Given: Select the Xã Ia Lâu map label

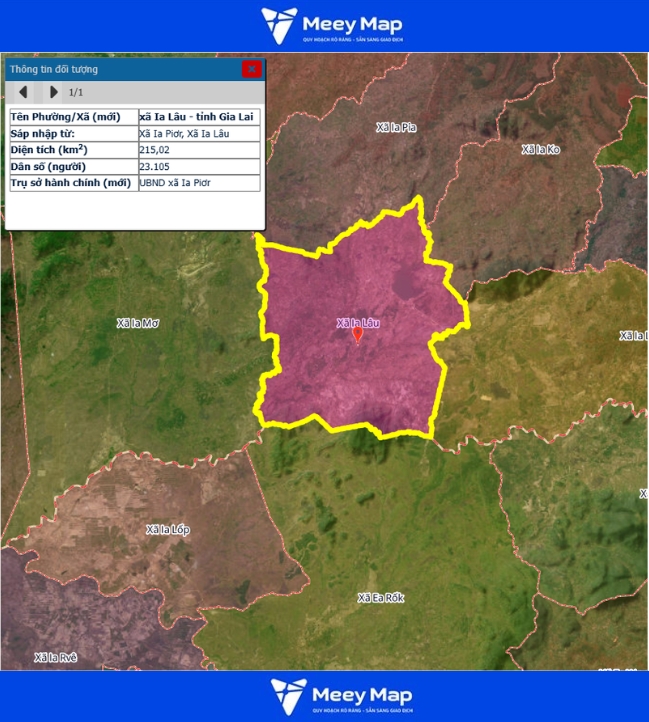Looking at the screenshot, I should coord(358,322).
